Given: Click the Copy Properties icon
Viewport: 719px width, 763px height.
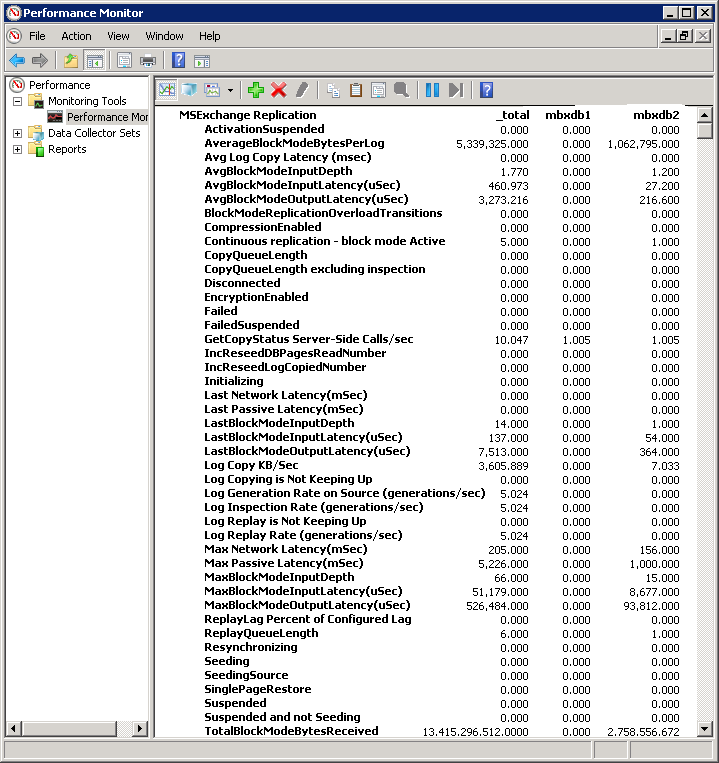Looking at the screenshot, I should pos(333,90).
